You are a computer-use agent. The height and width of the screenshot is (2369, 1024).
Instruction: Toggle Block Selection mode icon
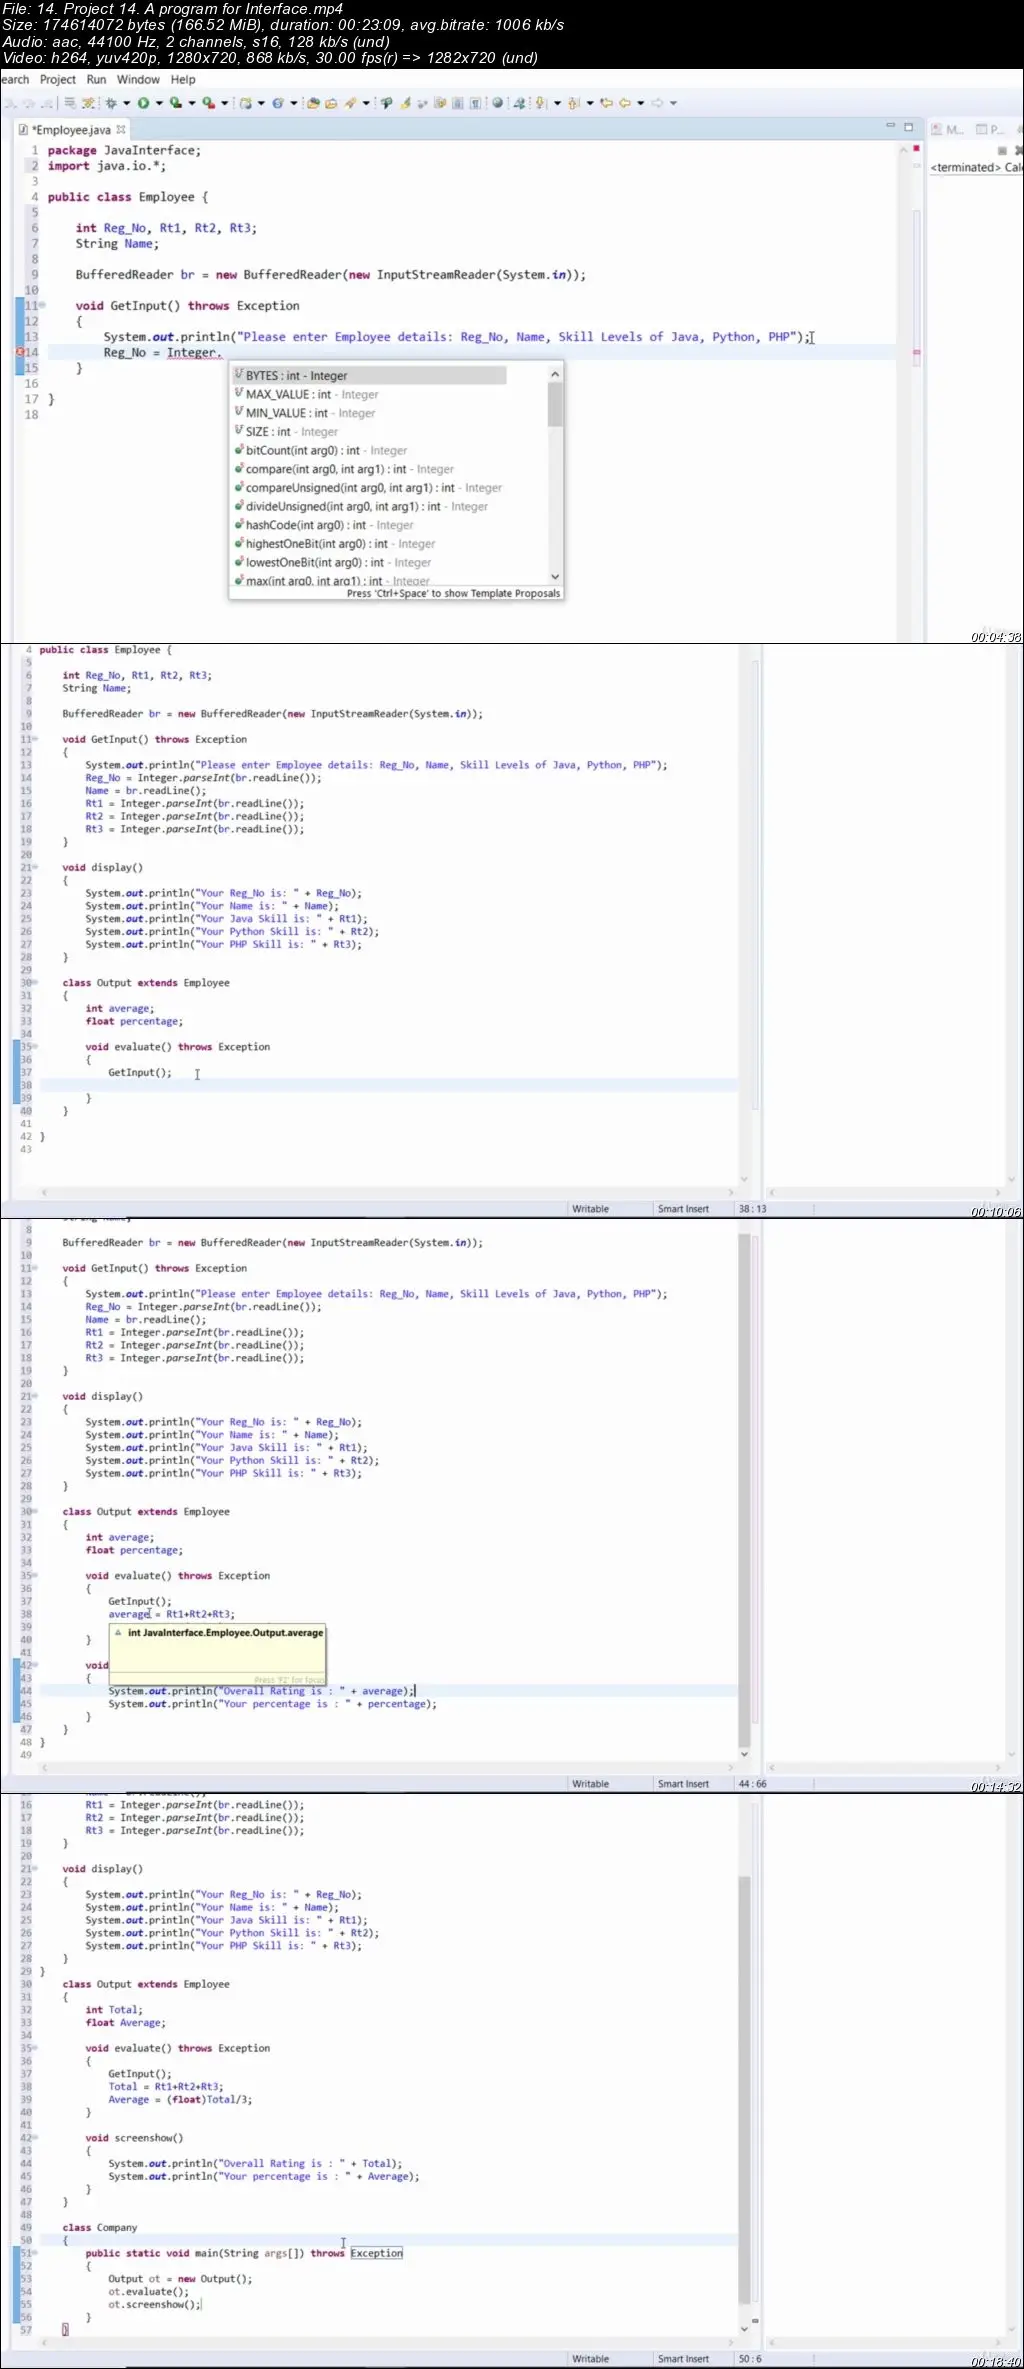[x=457, y=102]
